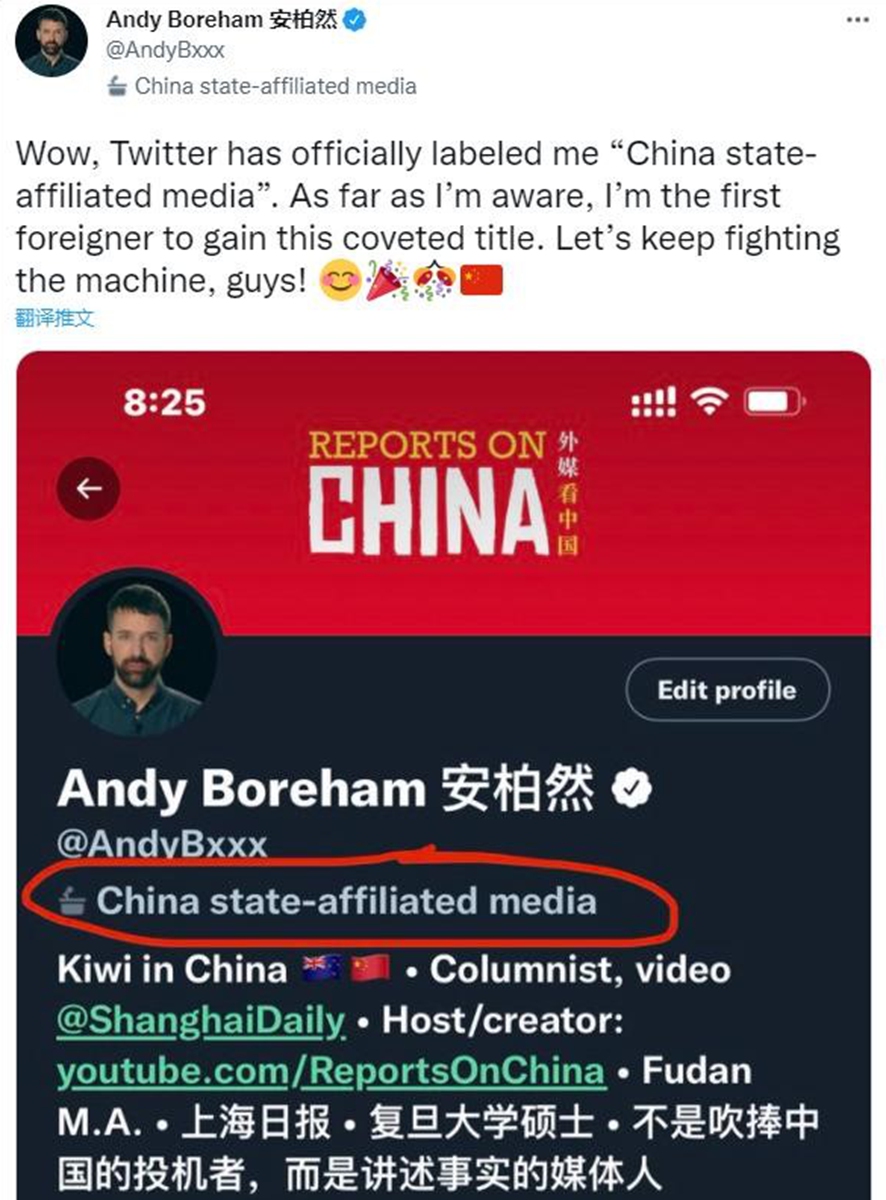Click the @AndyBxxx handle under author name
886x1200 pixels.
click(165, 50)
